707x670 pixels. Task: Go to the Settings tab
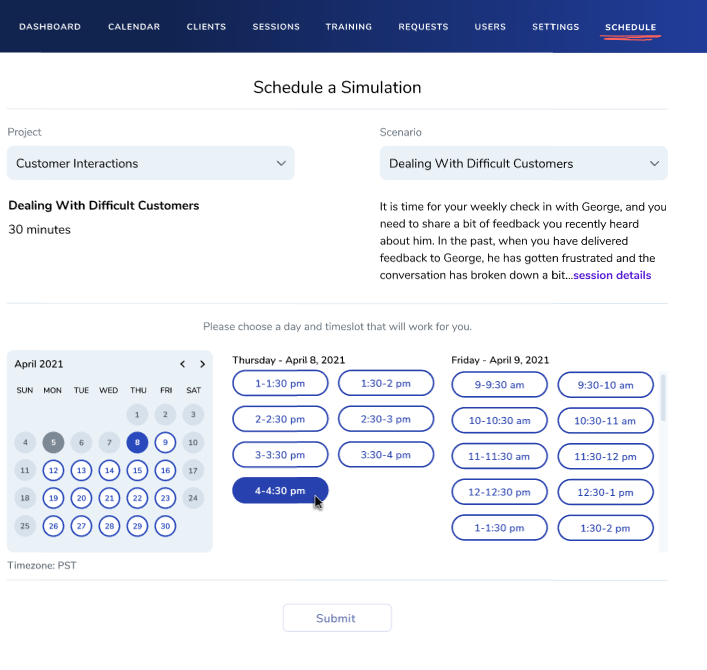555,27
